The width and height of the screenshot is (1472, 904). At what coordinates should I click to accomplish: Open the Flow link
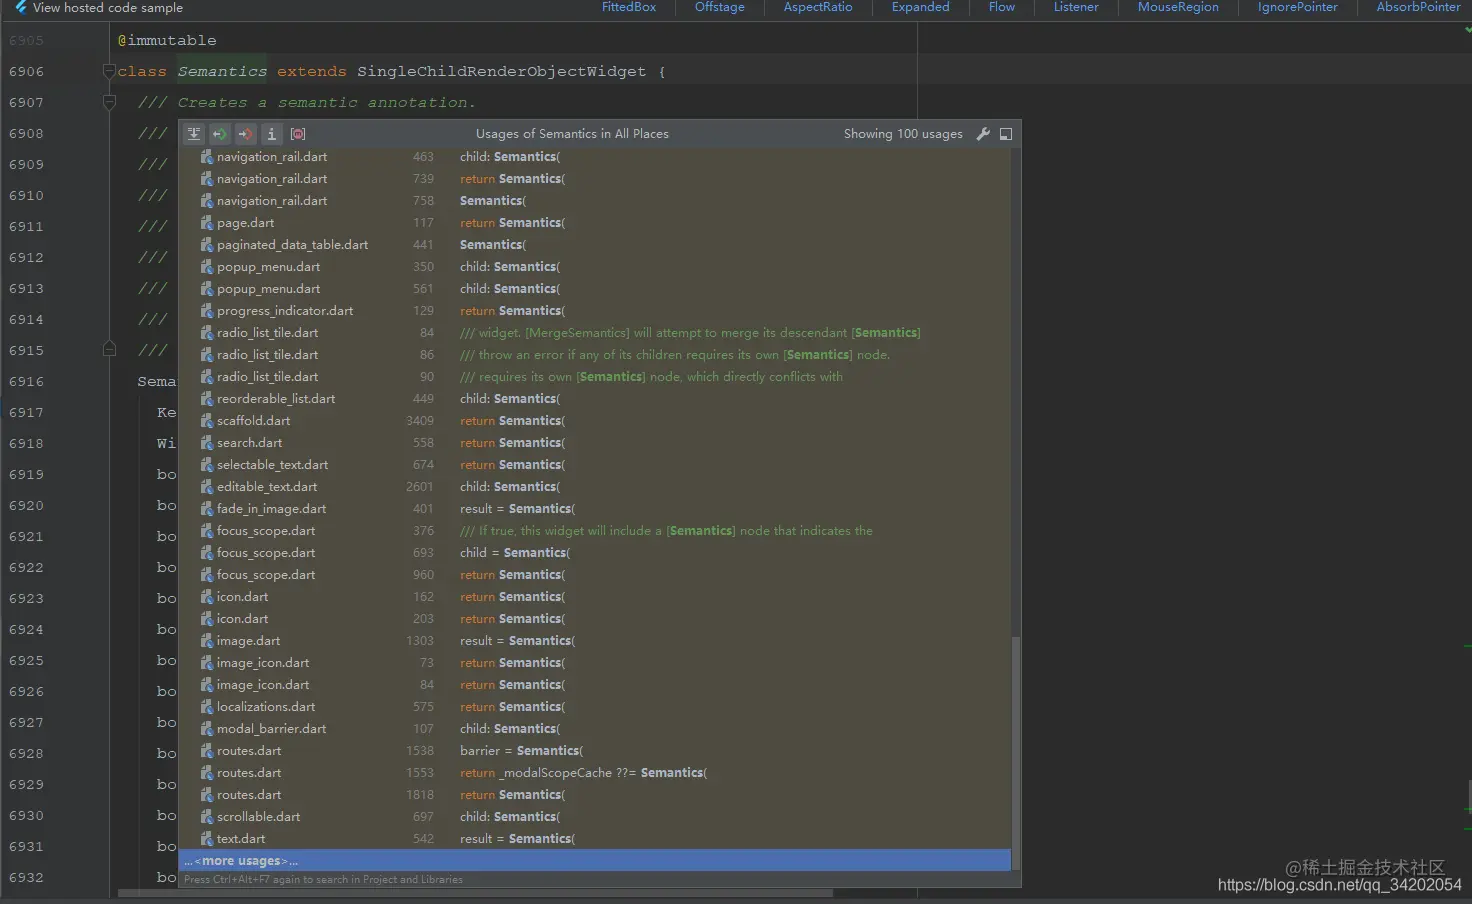(x=1002, y=7)
